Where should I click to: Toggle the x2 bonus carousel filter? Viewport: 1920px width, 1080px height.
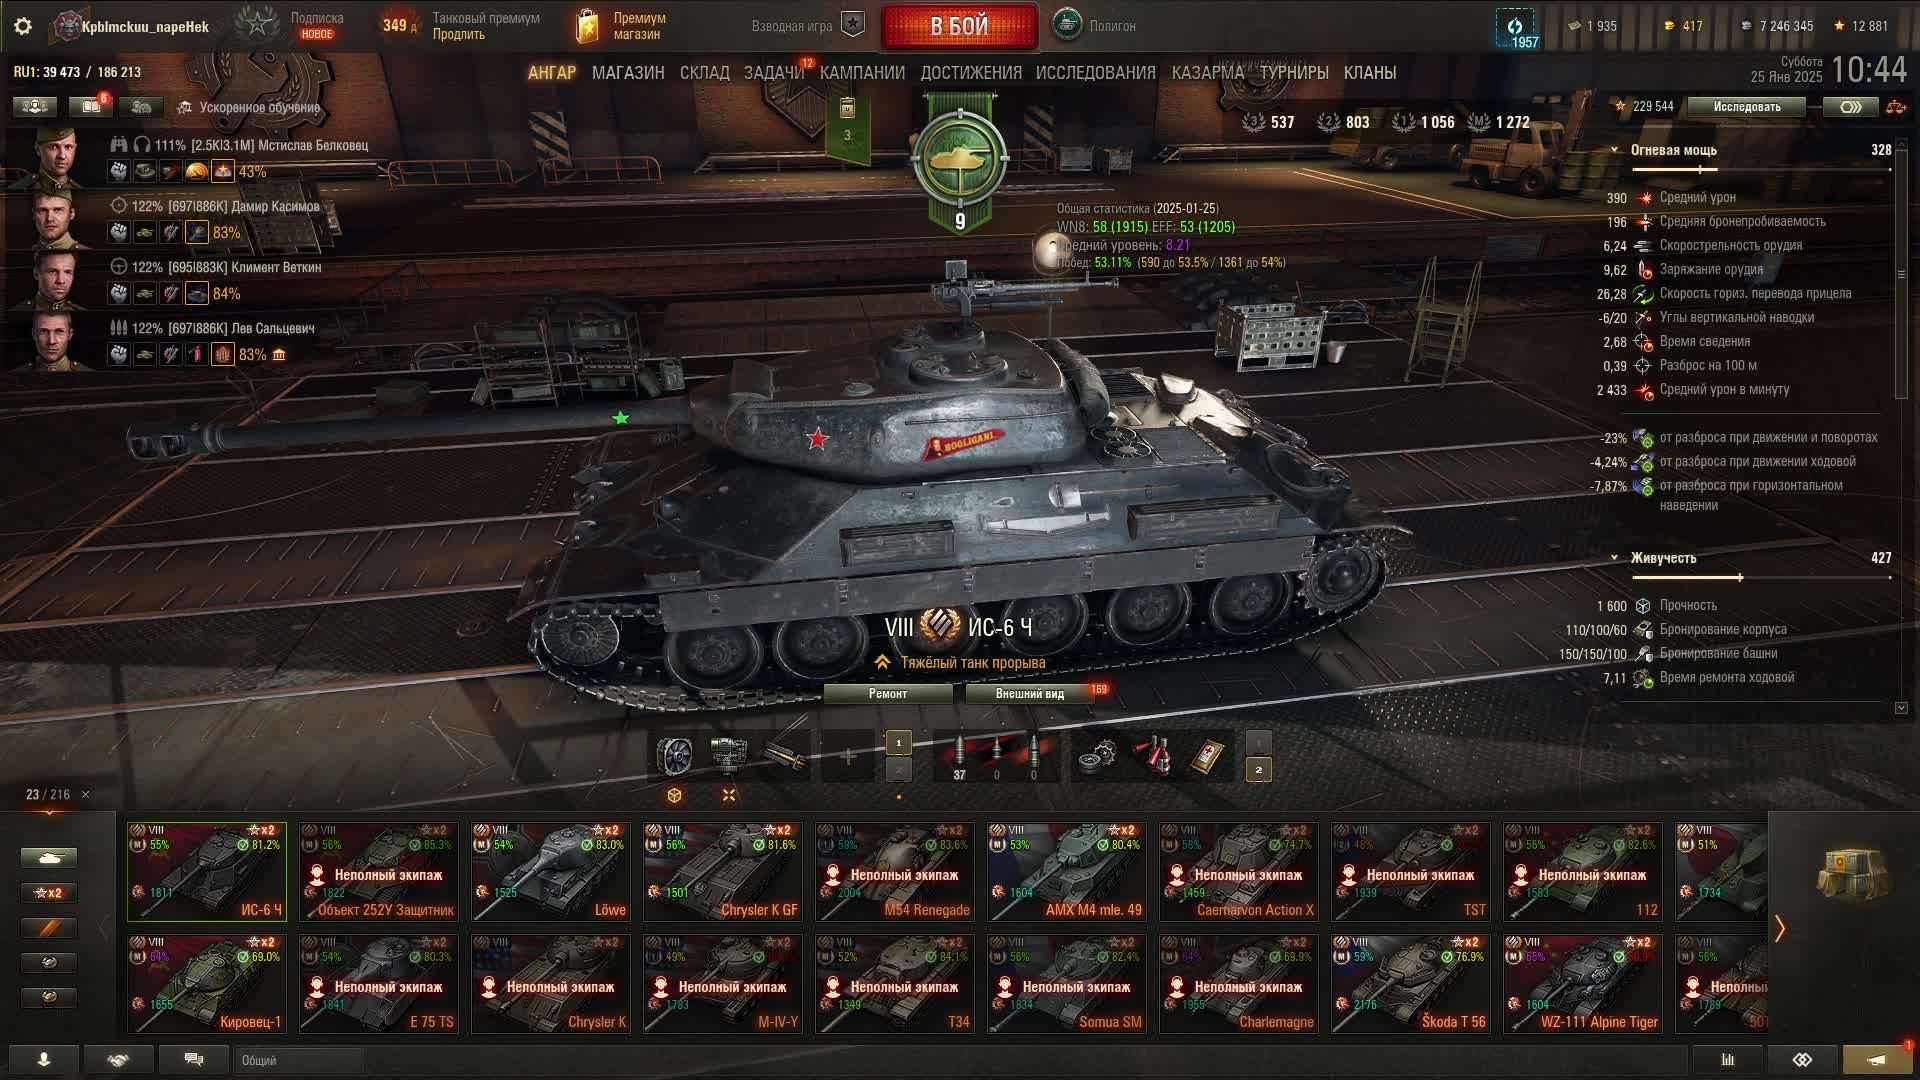point(48,893)
